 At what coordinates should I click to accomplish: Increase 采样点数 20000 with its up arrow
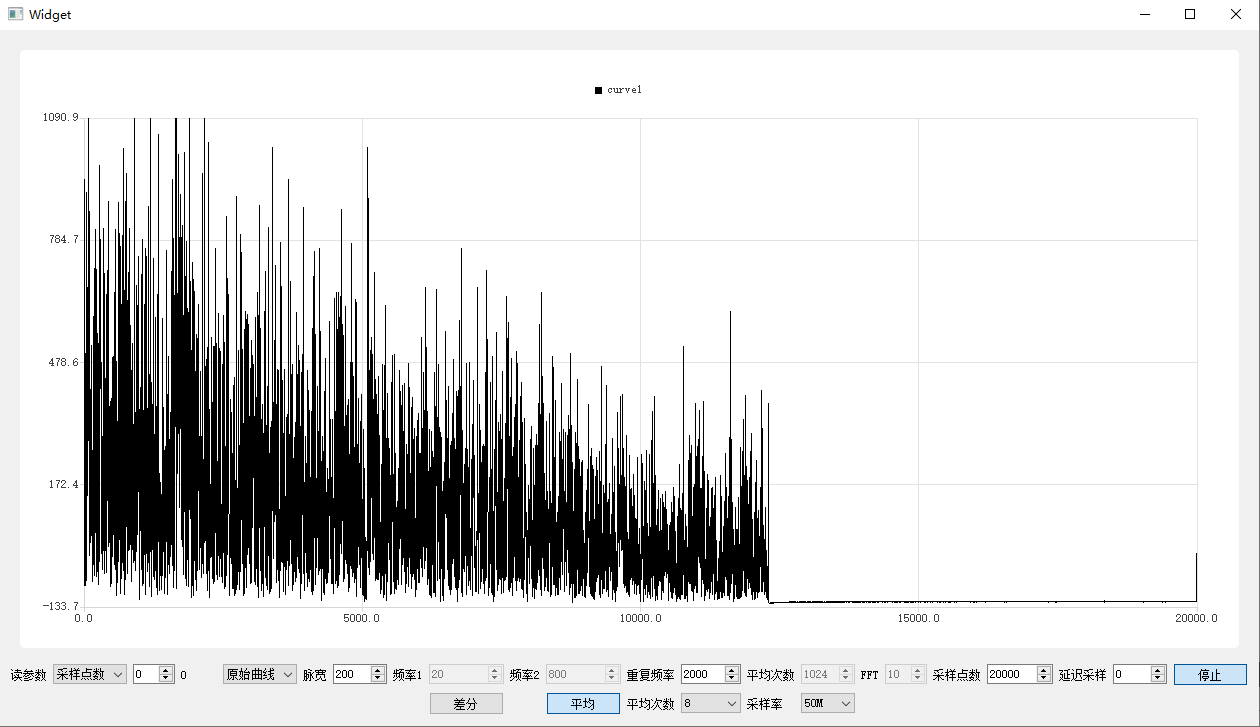click(1045, 670)
